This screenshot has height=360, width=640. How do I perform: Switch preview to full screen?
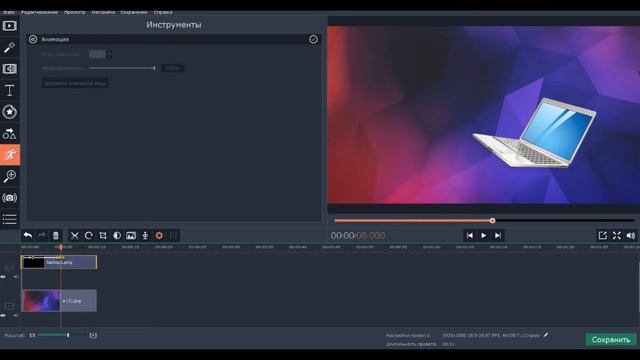pyautogui.click(x=617, y=236)
